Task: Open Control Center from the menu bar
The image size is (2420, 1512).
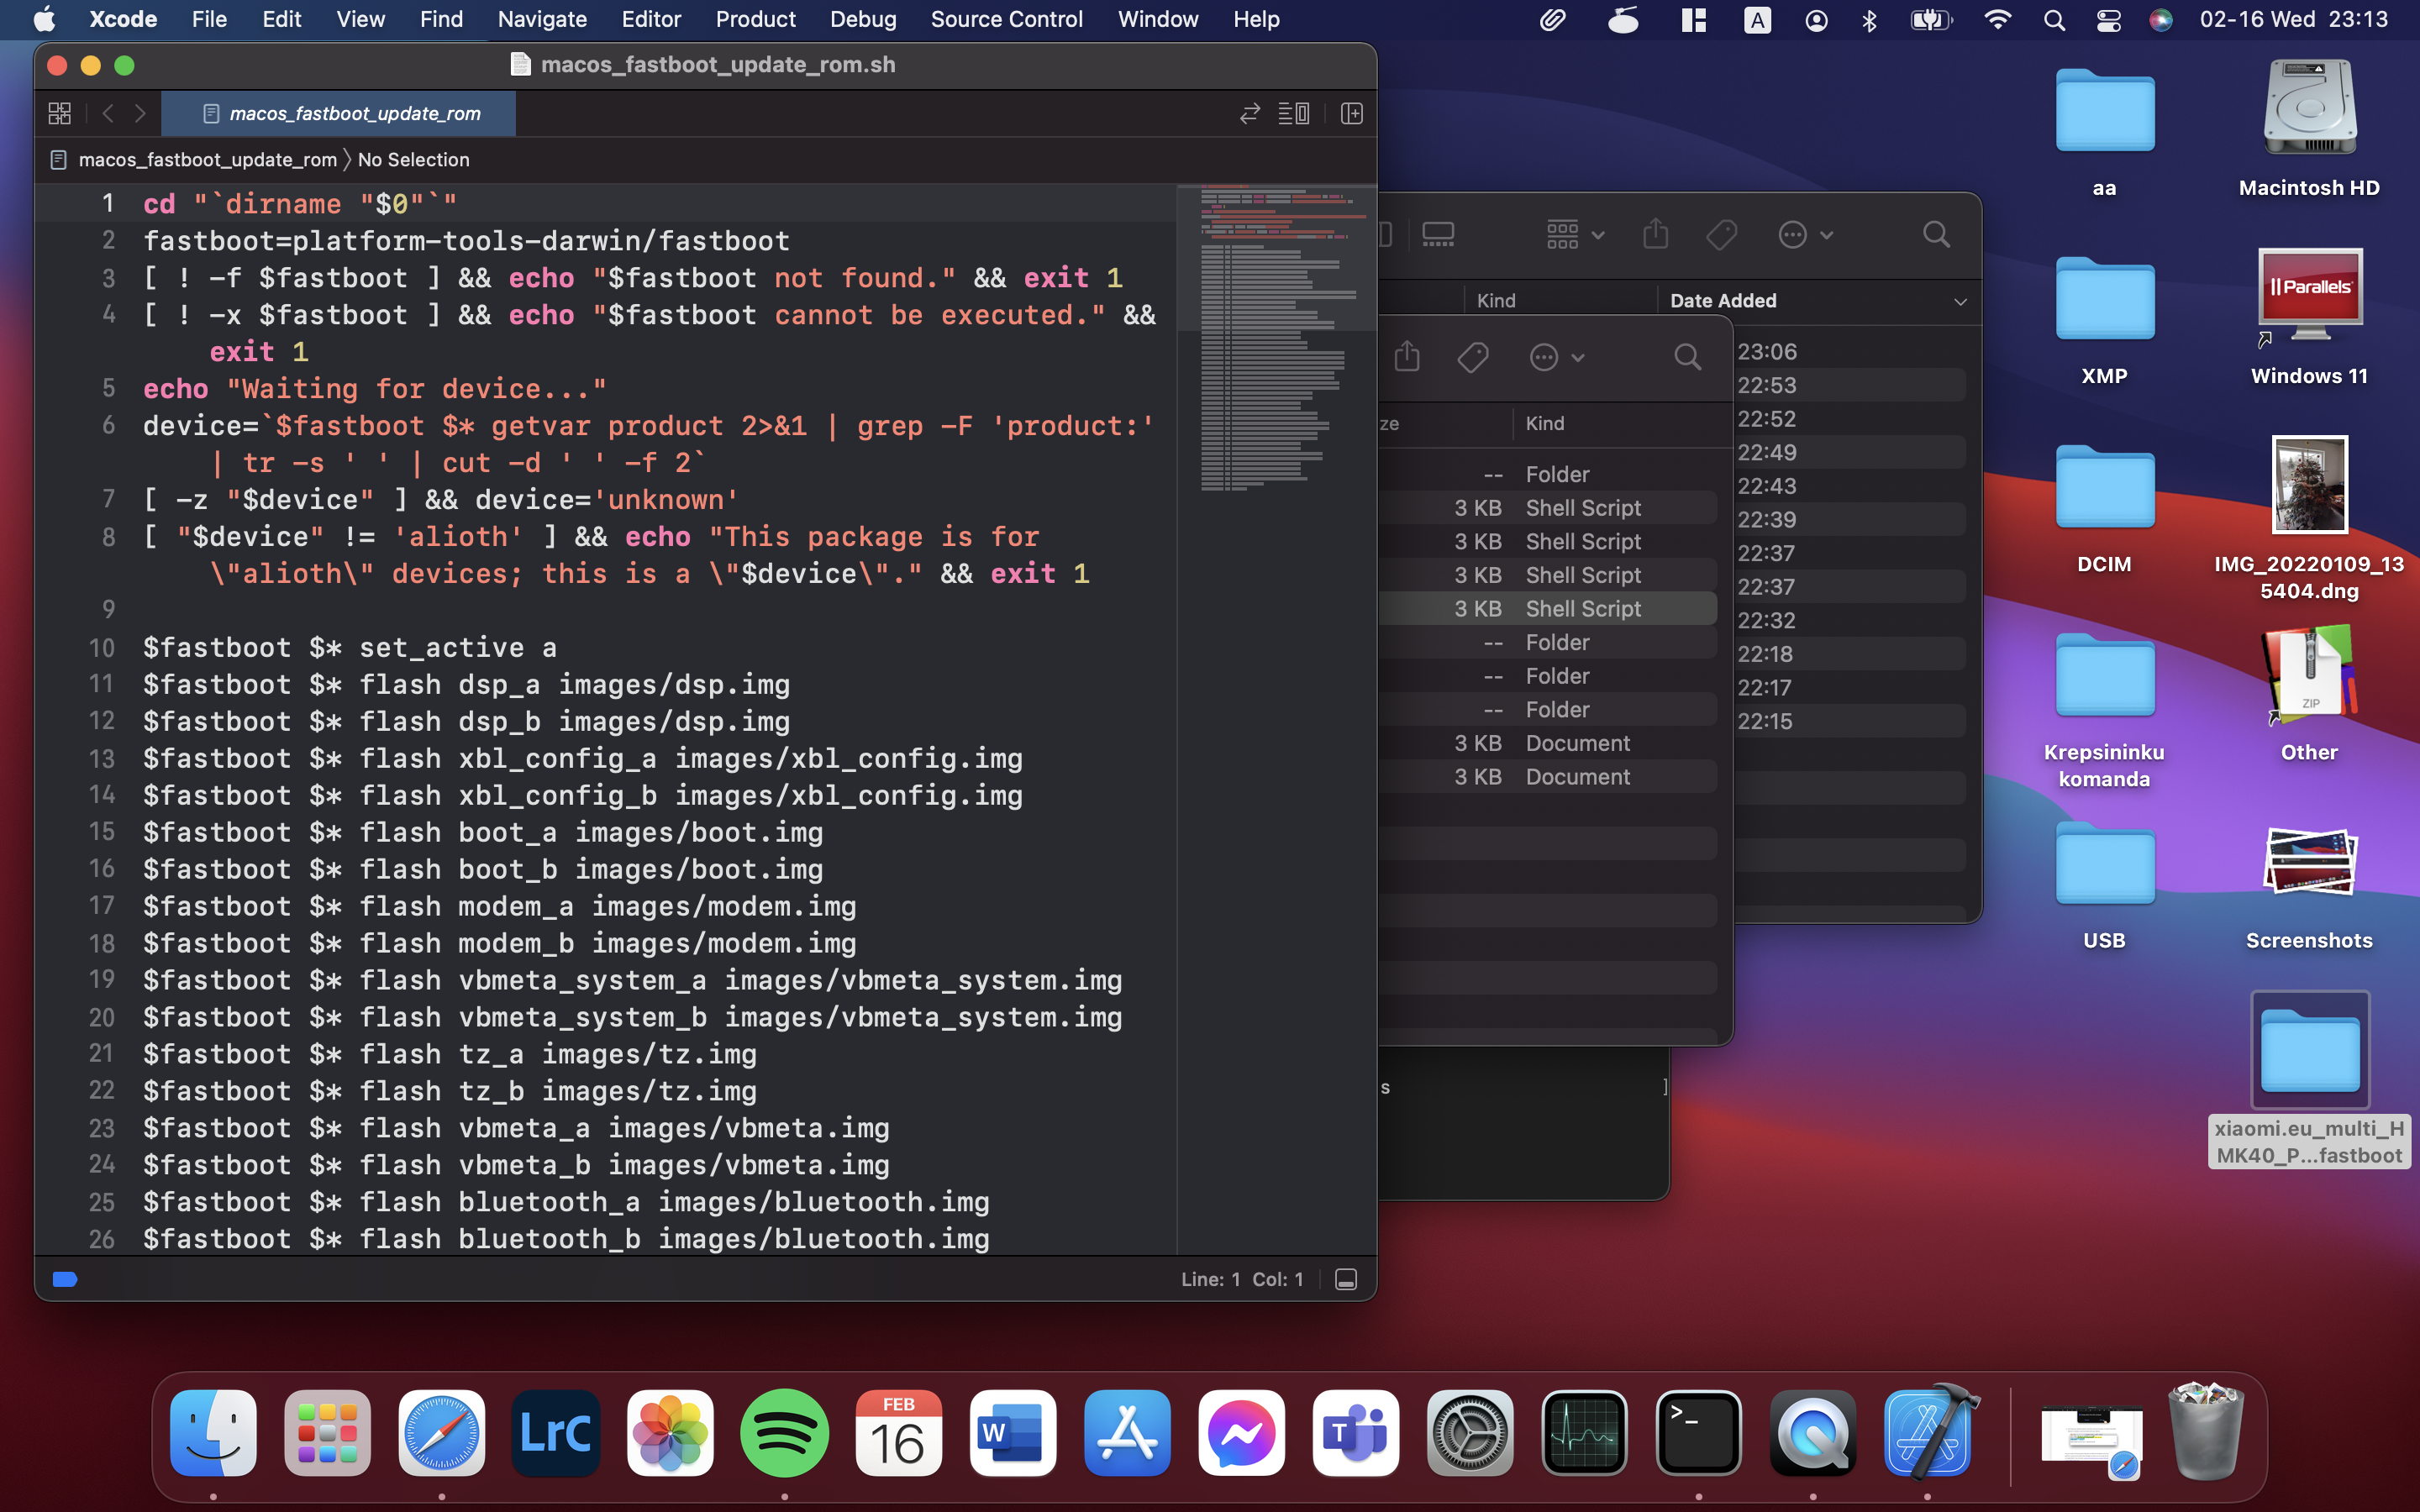Action: tap(2108, 19)
